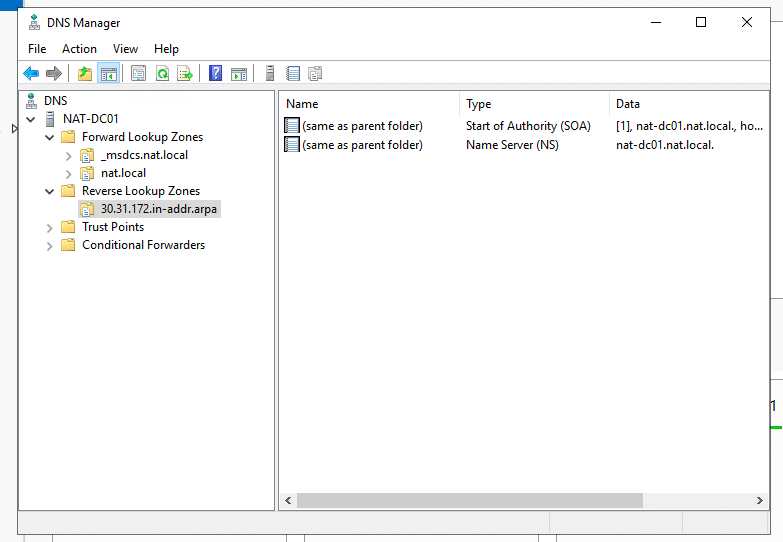Select Forward Lookup Zones folder
This screenshot has height=542, width=783.
[142, 137]
